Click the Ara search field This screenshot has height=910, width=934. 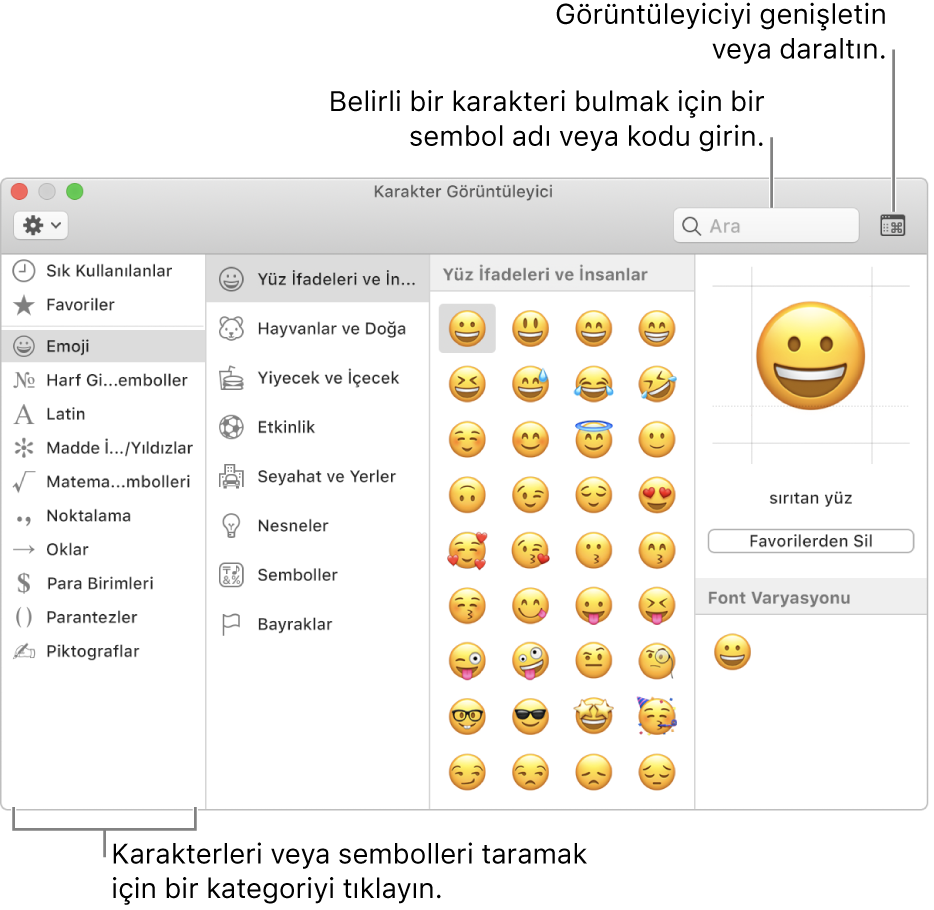(766, 226)
